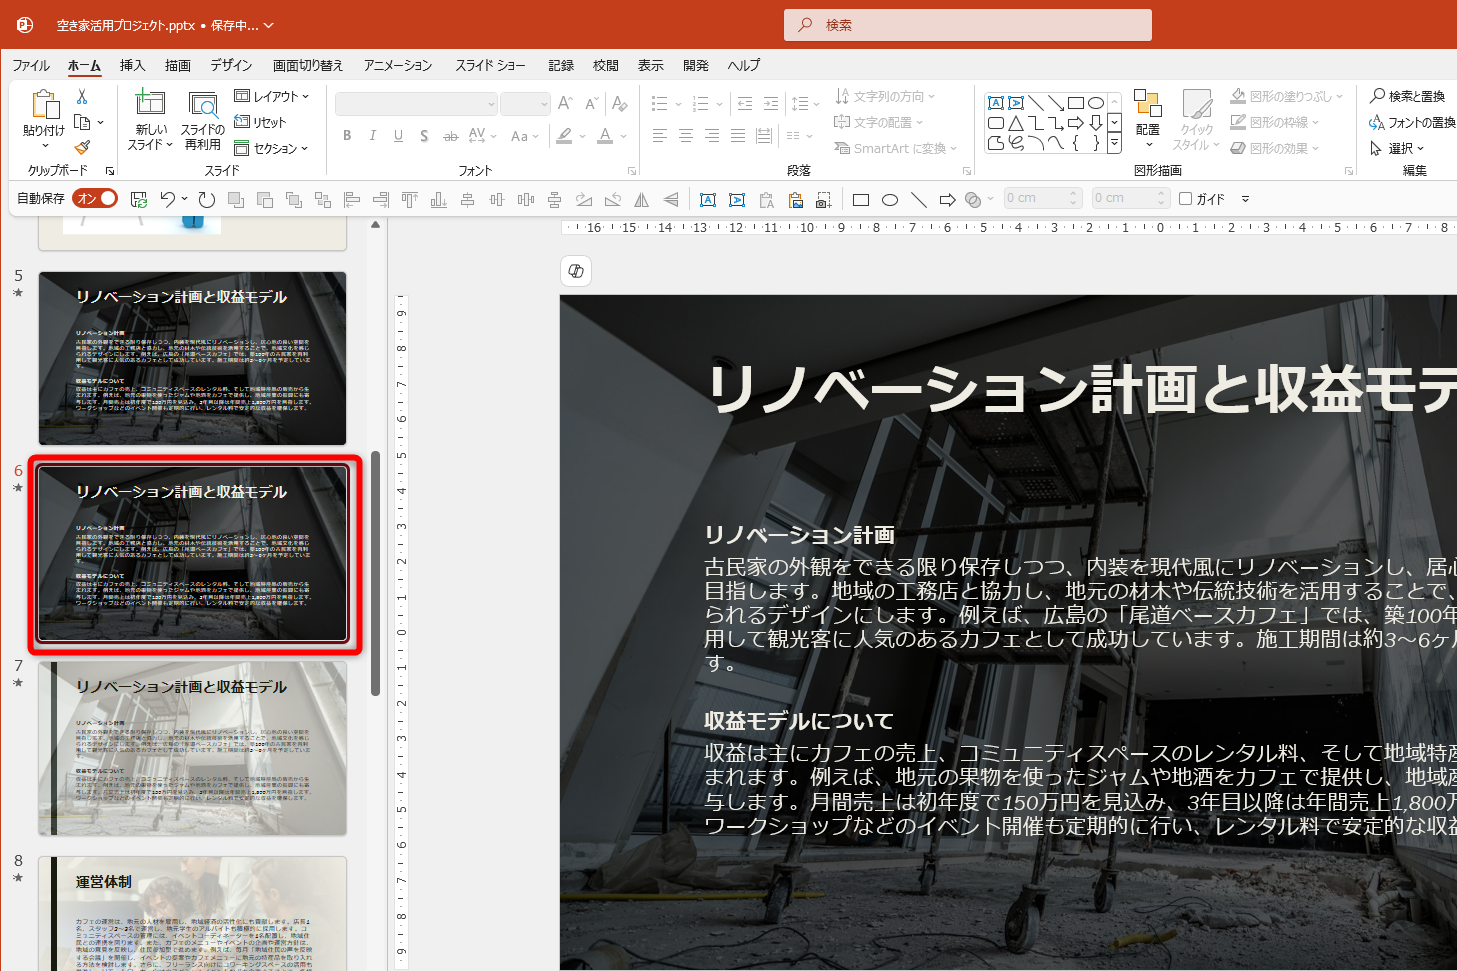
Task: Toggle the AutoSave (自動保存) switch off
Action: pos(95,198)
